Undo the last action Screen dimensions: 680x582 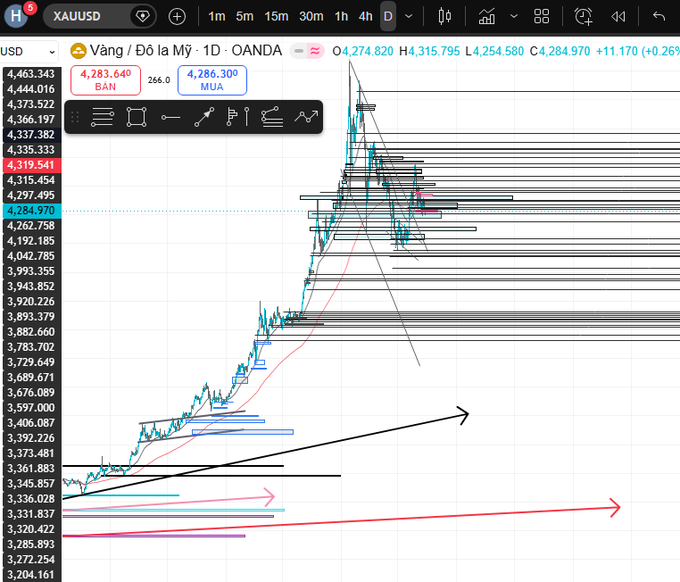(659, 16)
